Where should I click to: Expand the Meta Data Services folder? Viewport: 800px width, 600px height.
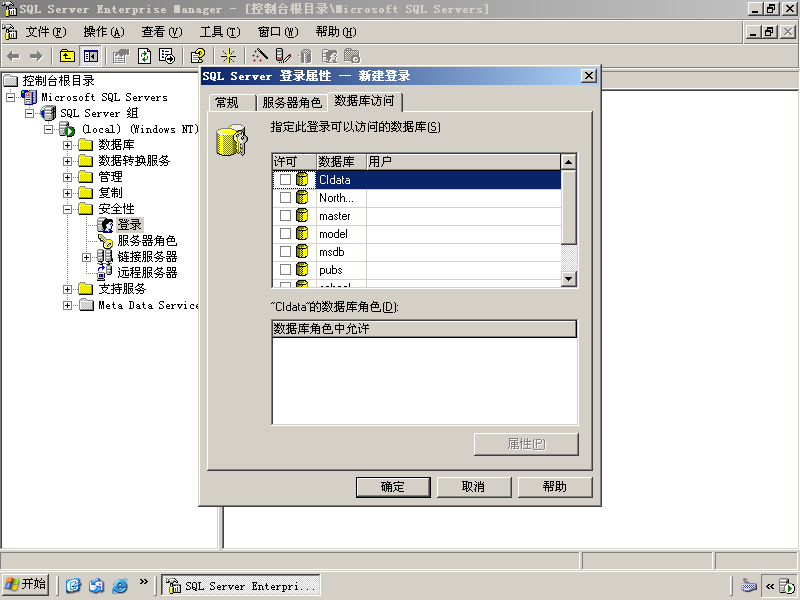pyautogui.click(x=67, y=305)
